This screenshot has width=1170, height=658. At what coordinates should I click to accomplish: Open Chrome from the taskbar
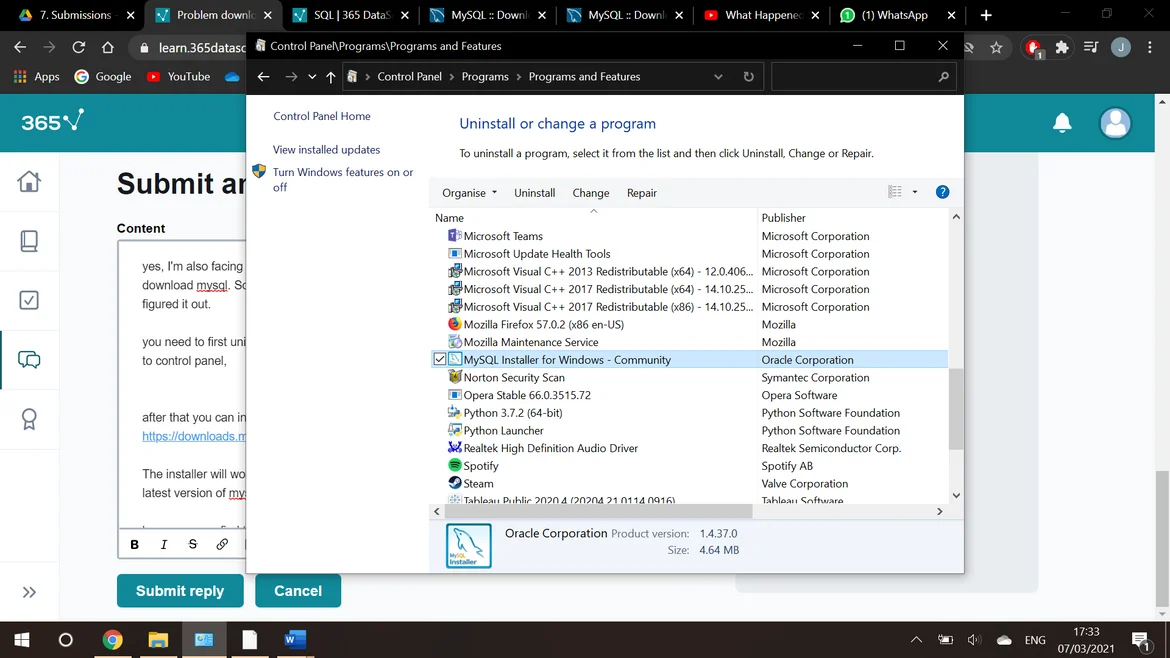[x=112, y=640]
